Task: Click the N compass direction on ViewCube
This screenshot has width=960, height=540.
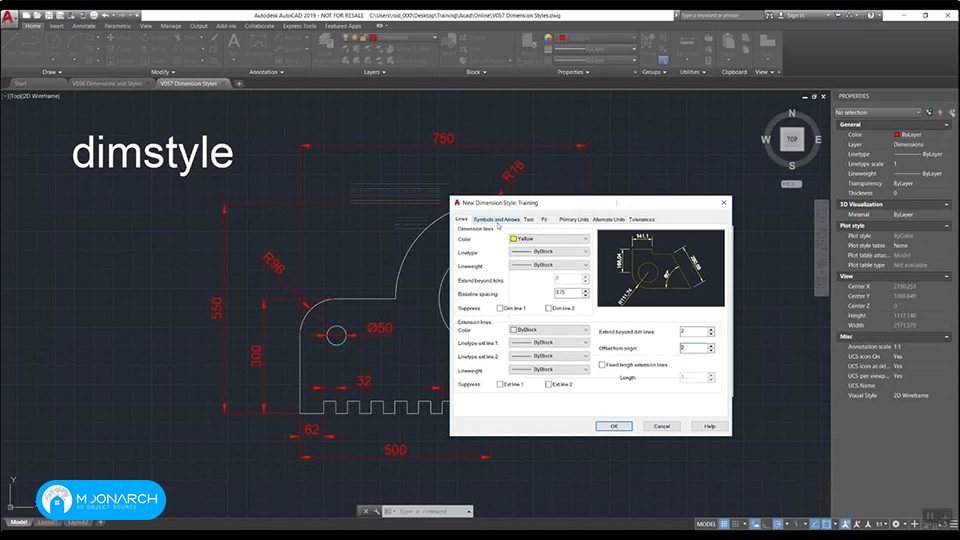Action: [x=792, y=113]
